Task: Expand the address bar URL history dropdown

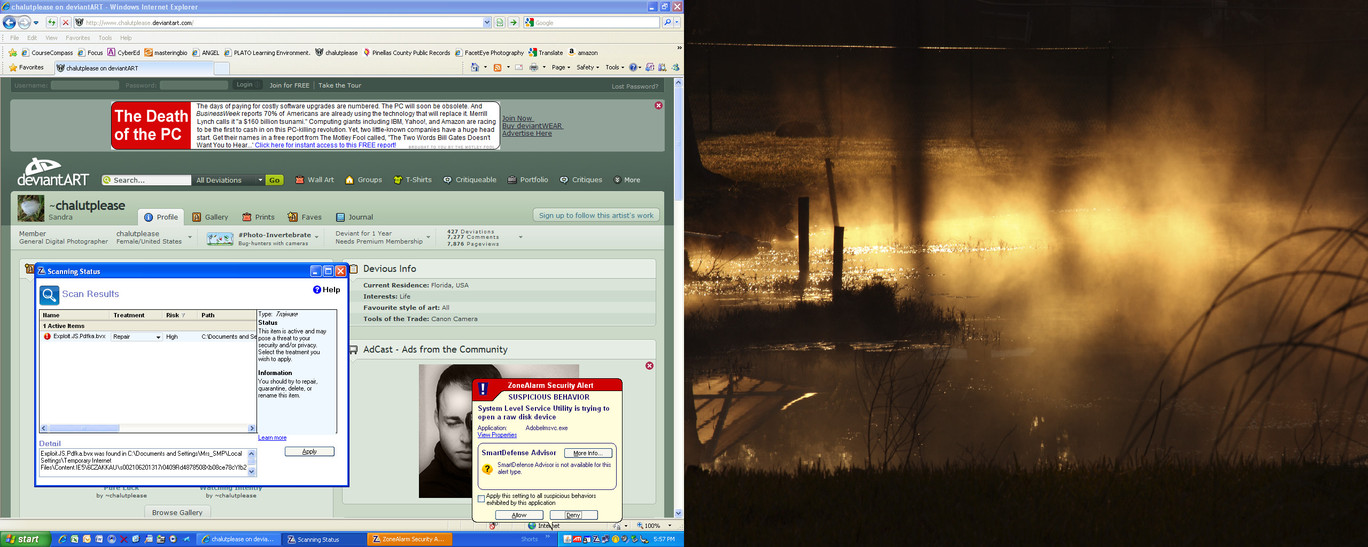Action: pos(487,22)
